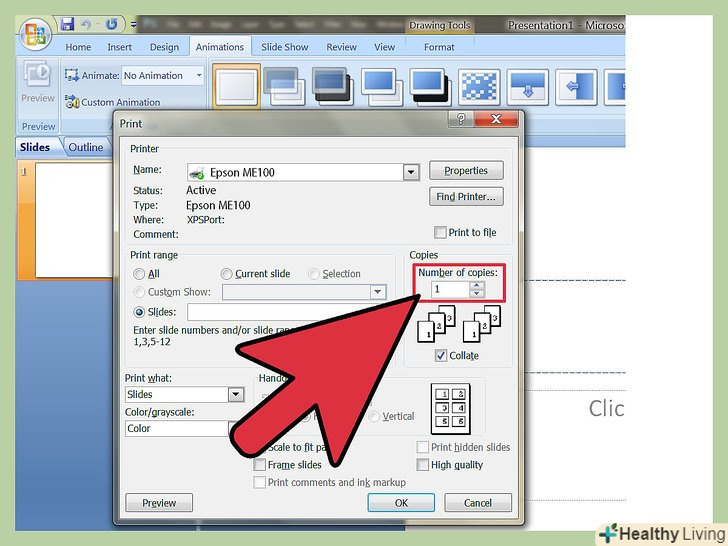728x546 pixels.
Task: Switch to the Insert ribbon tab
Action: (x=119, y=47)
